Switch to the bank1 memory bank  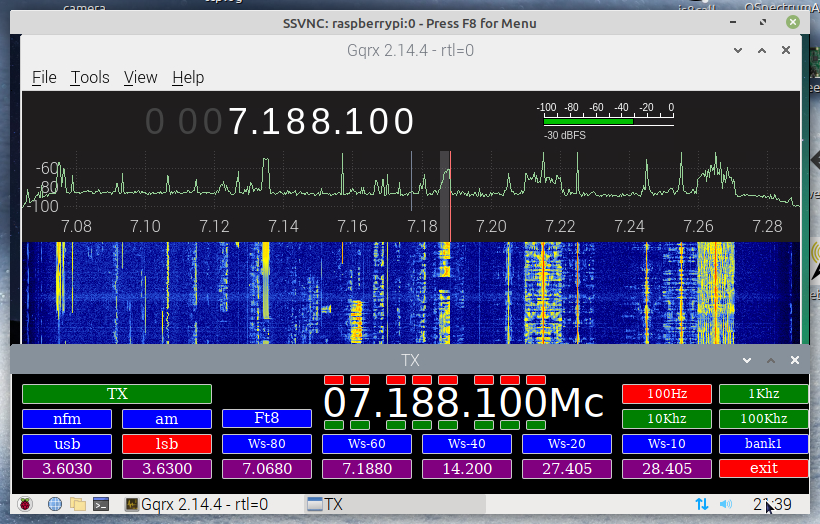[764, 444]
